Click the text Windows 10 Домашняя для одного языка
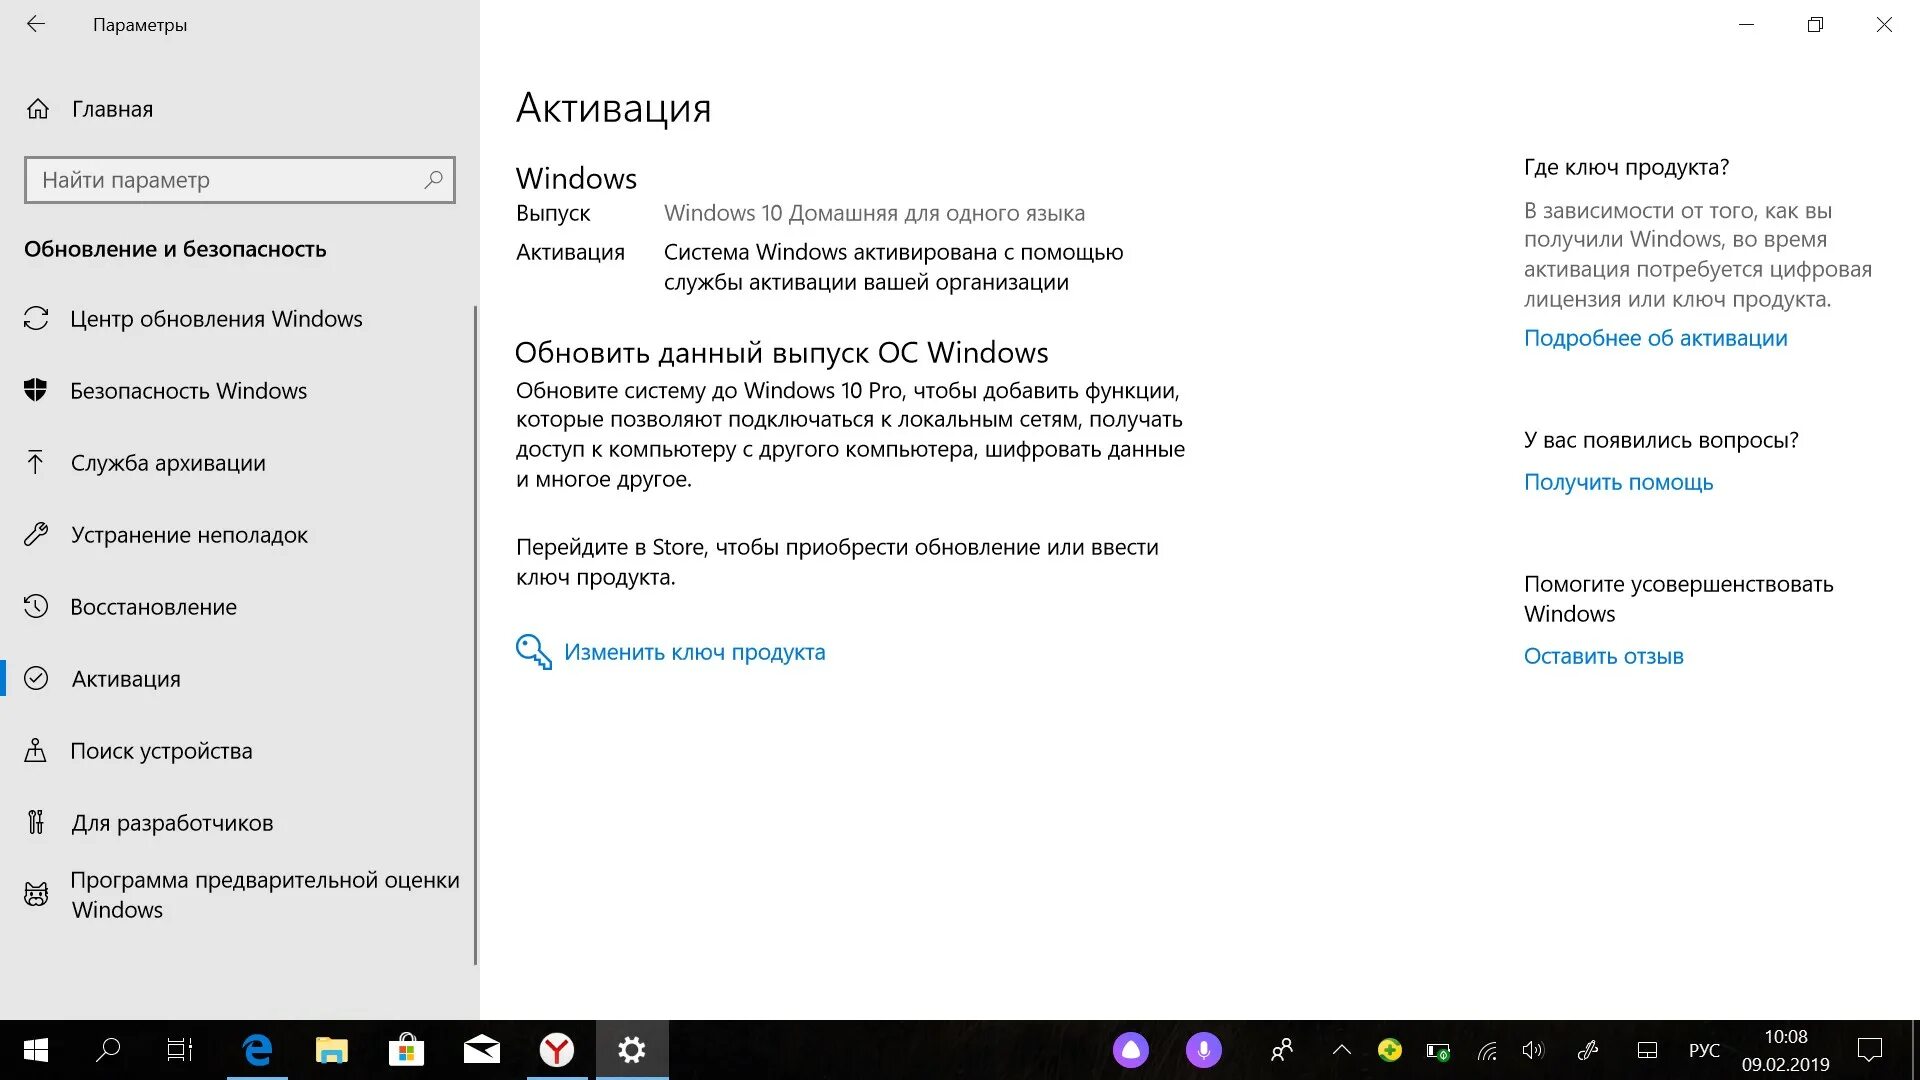 coord(874,213)
